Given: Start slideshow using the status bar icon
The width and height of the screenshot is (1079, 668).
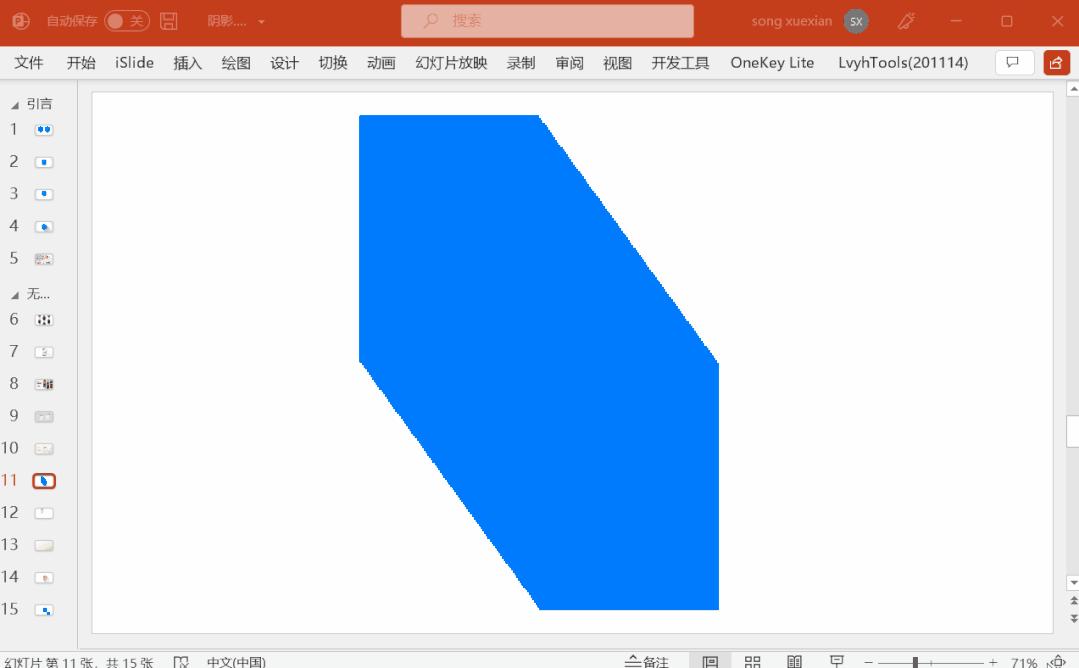Looking at the screenshot, I should tap(836, 661).
